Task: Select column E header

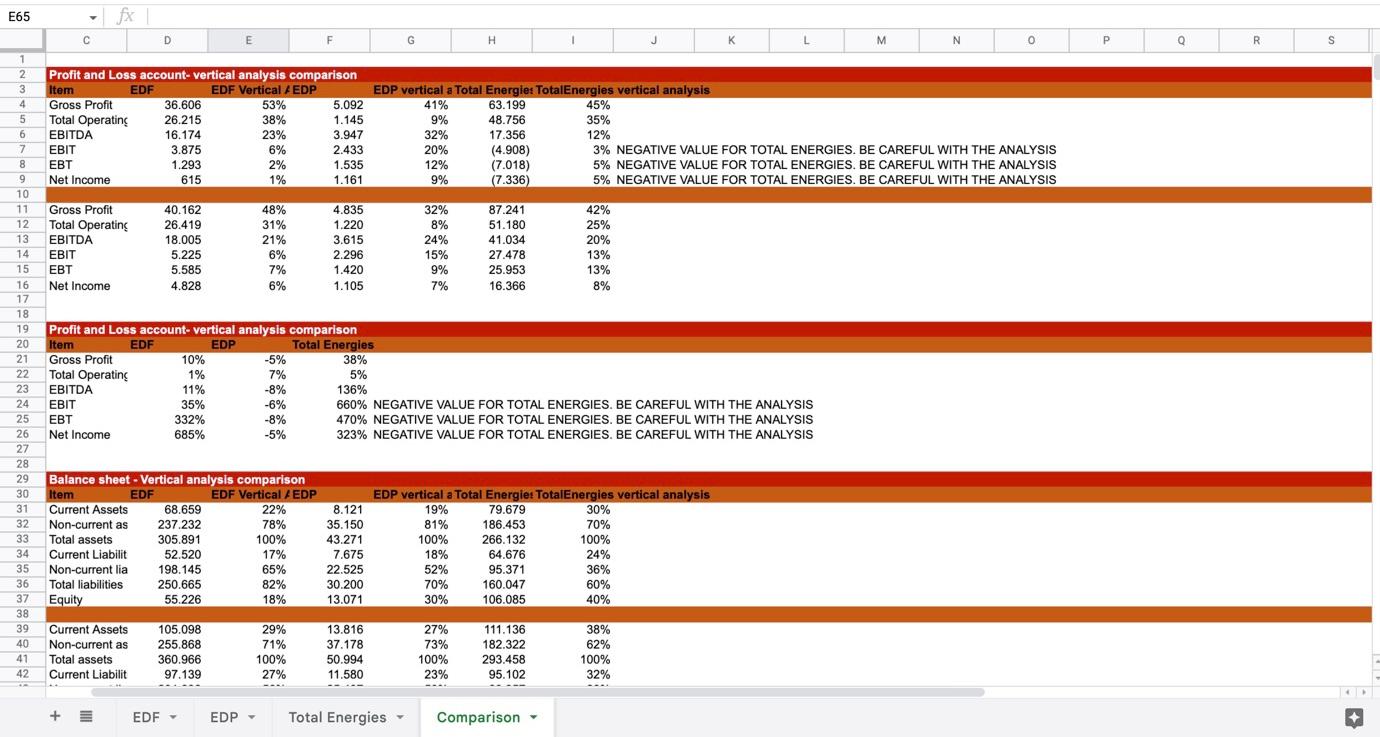Action: 248,40
